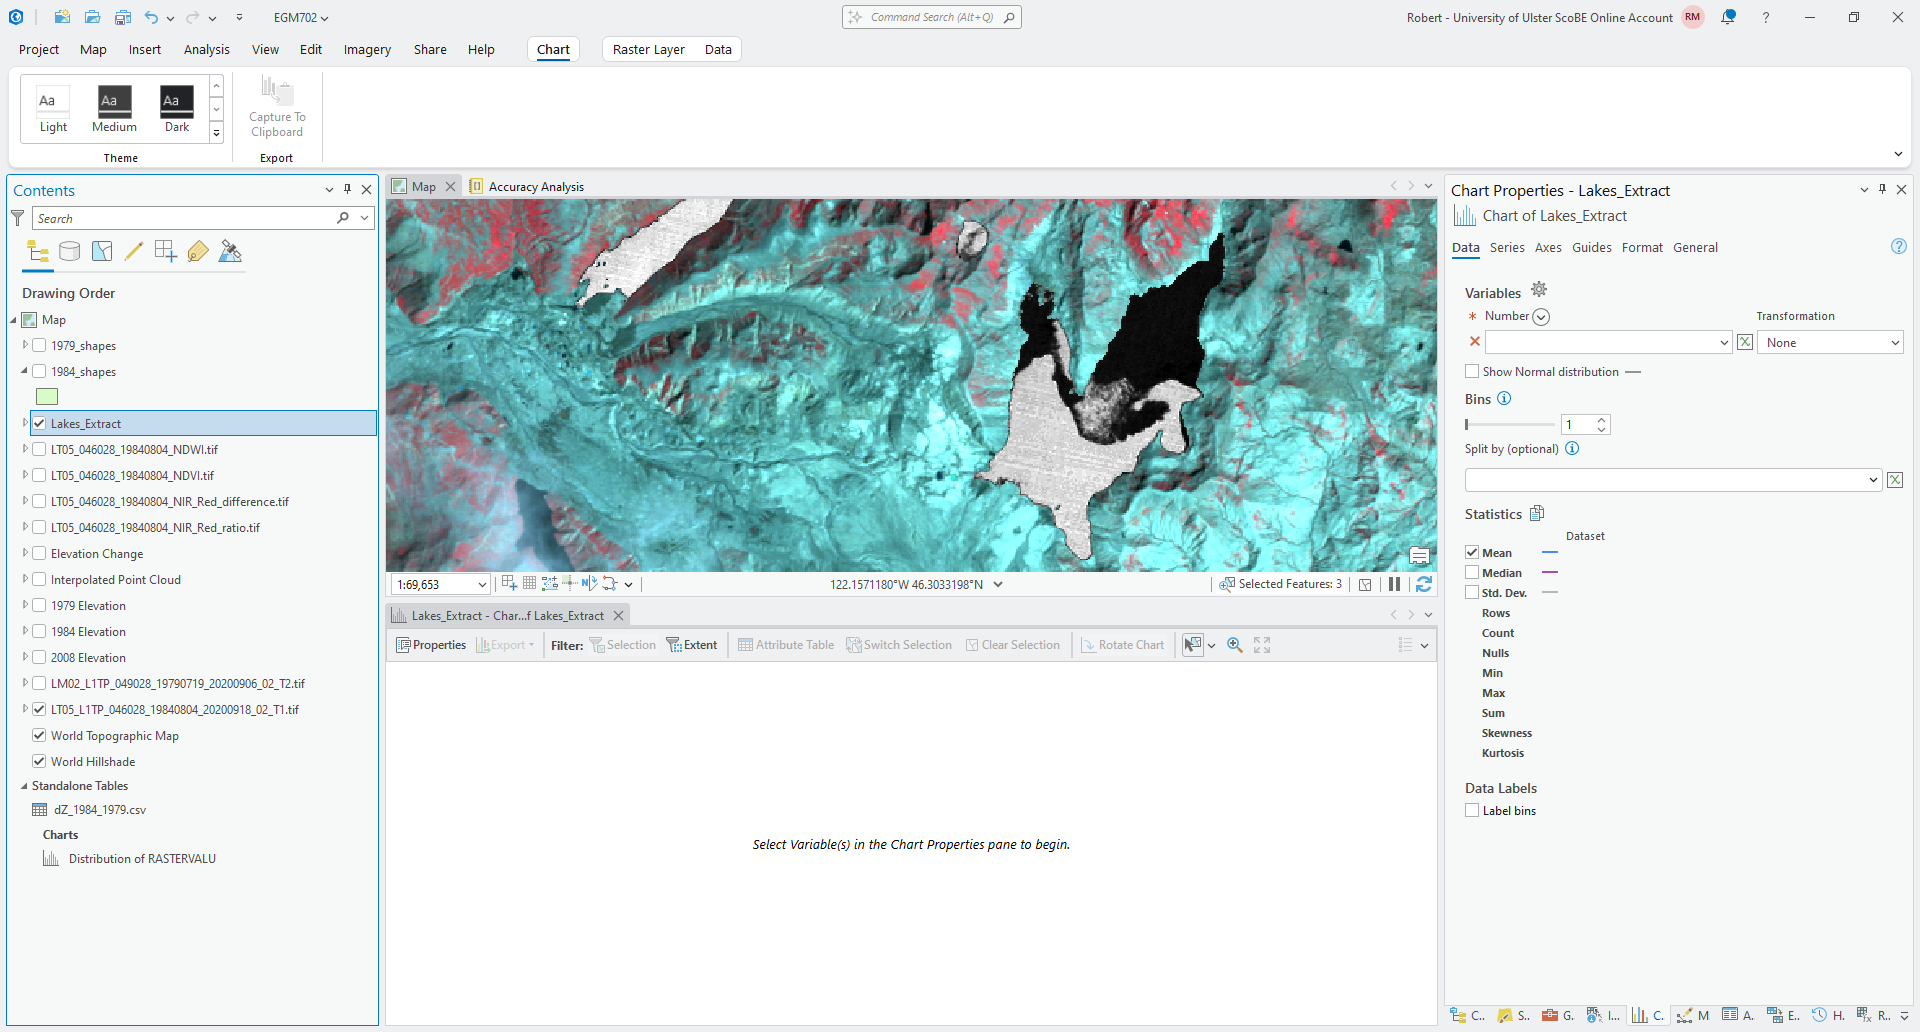Viewport: 1920px width, 1032px height.
Task: Open the Split by optional dropdown
Action: click(1673, 481)
